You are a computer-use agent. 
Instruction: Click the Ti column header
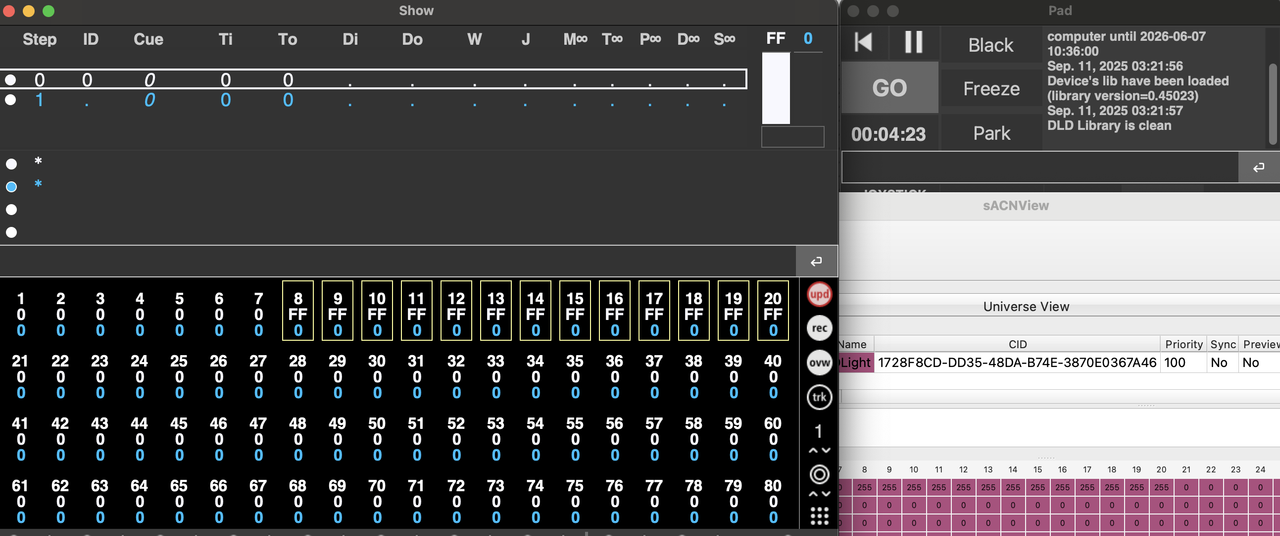(226, 39)
